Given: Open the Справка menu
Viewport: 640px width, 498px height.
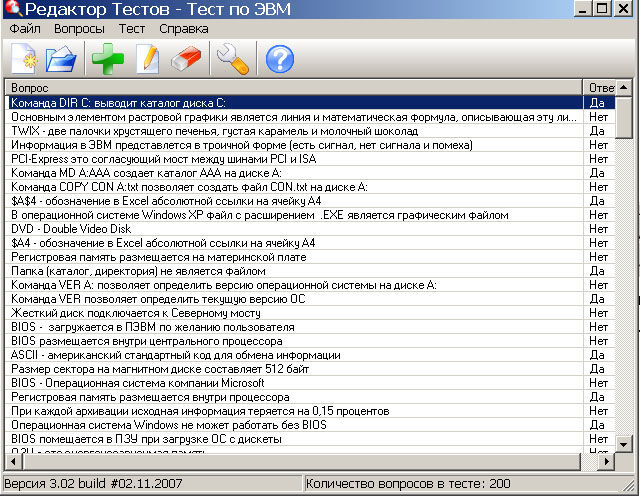Looking at the screenshot, I should pyautogui.click(x=184, y=29).
